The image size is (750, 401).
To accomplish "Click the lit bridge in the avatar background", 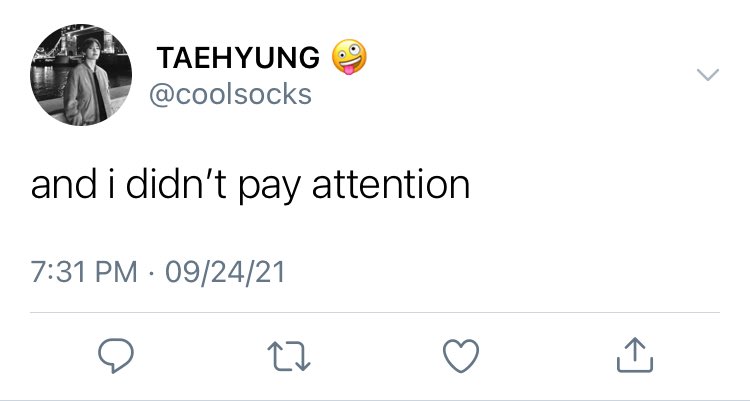I will 65,45.
